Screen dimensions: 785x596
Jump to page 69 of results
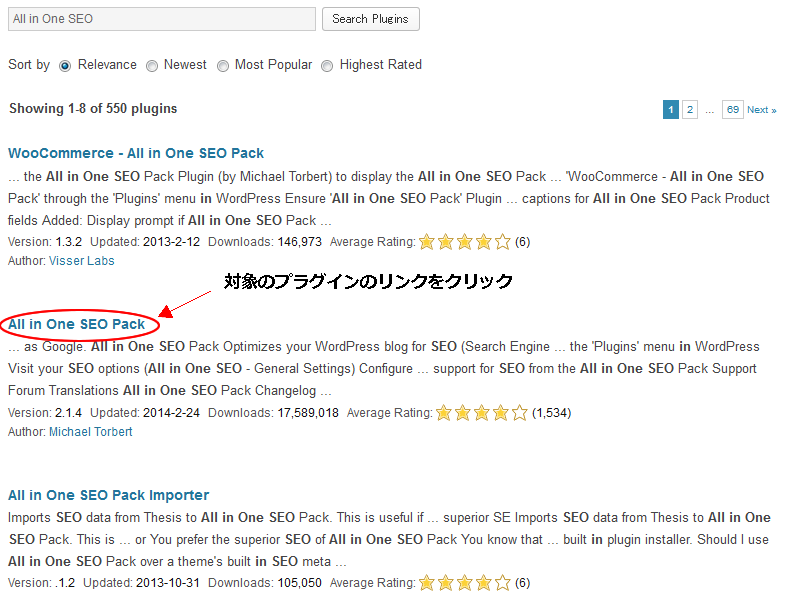(733, 110)
